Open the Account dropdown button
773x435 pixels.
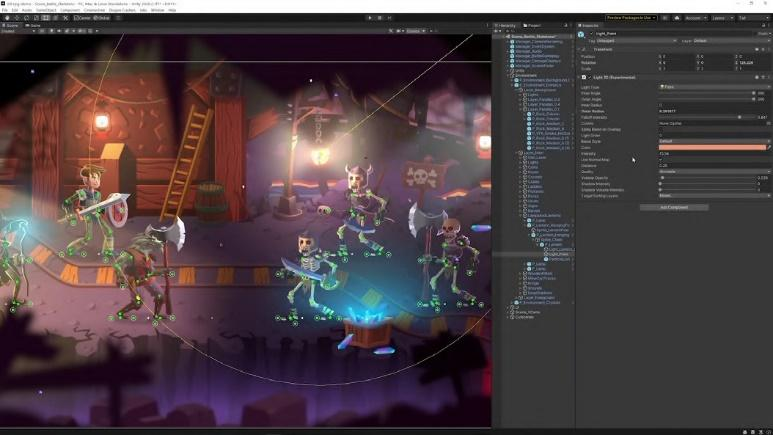click(x=695, y=18)
